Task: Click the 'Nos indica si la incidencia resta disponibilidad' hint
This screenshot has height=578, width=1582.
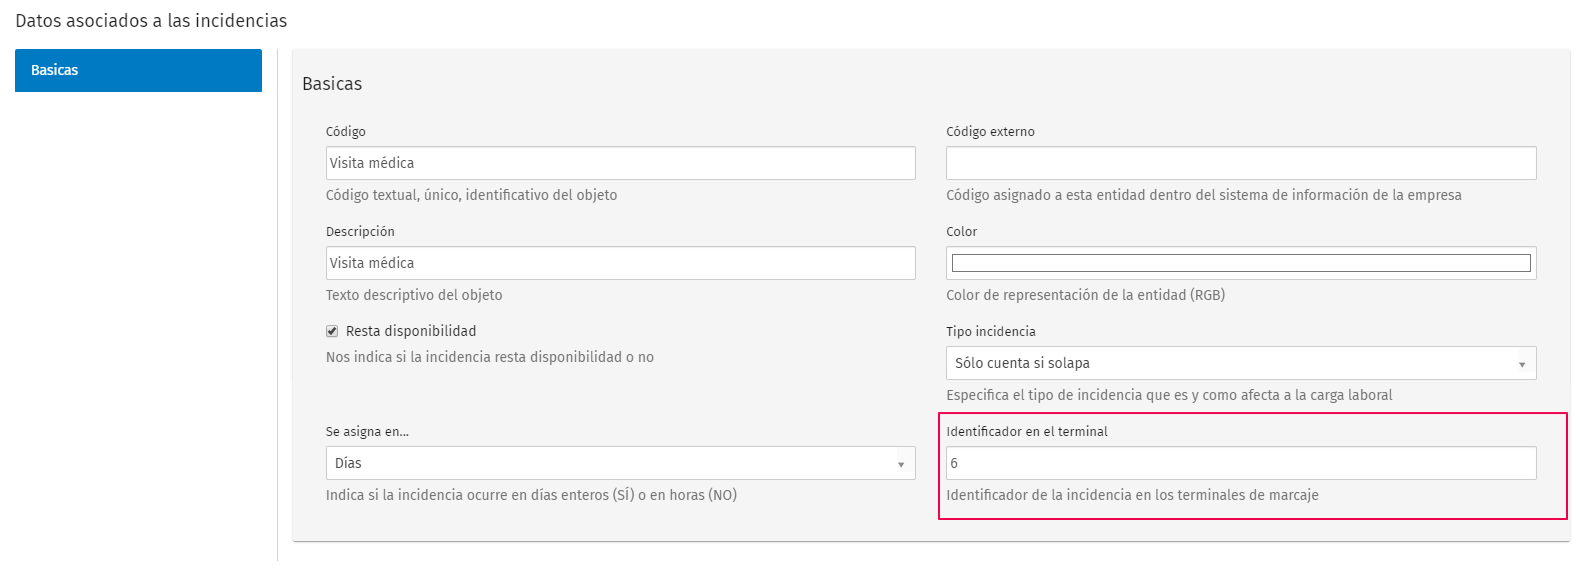Action: coord(490,357)
